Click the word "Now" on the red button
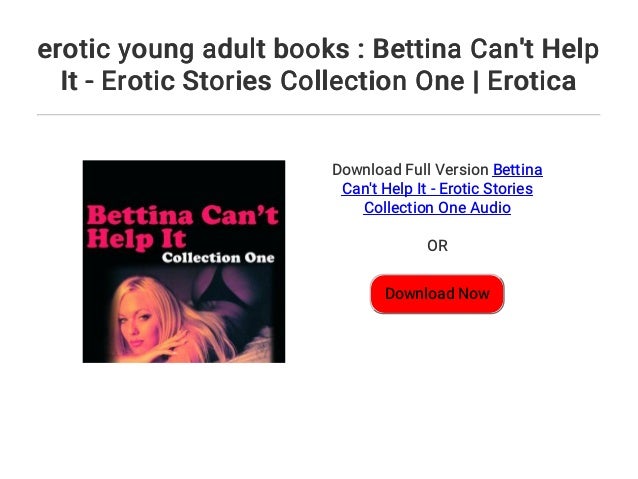638x479 pixels. click(x=474, y=293)
